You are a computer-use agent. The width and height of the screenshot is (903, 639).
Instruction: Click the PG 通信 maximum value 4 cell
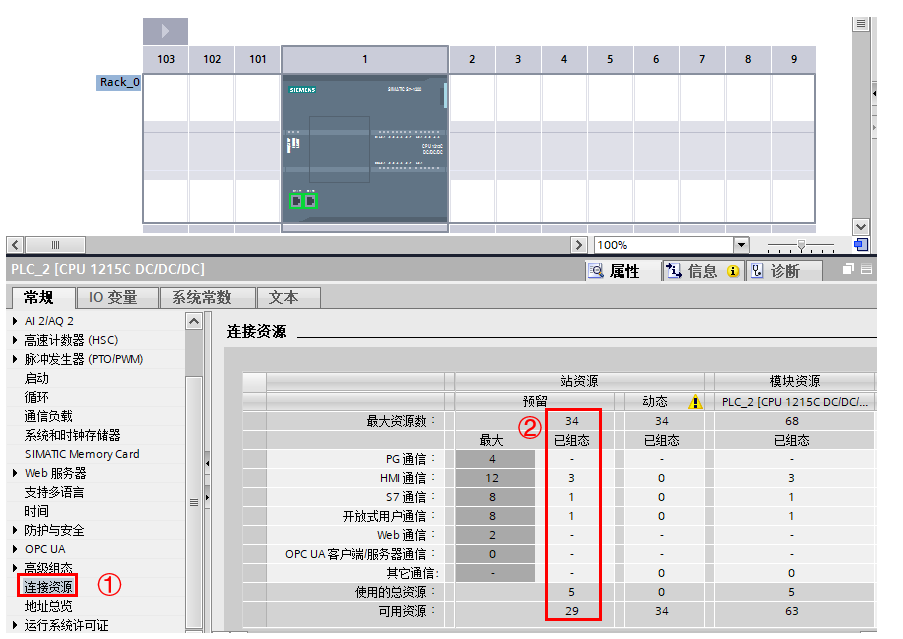click(493, 459)
